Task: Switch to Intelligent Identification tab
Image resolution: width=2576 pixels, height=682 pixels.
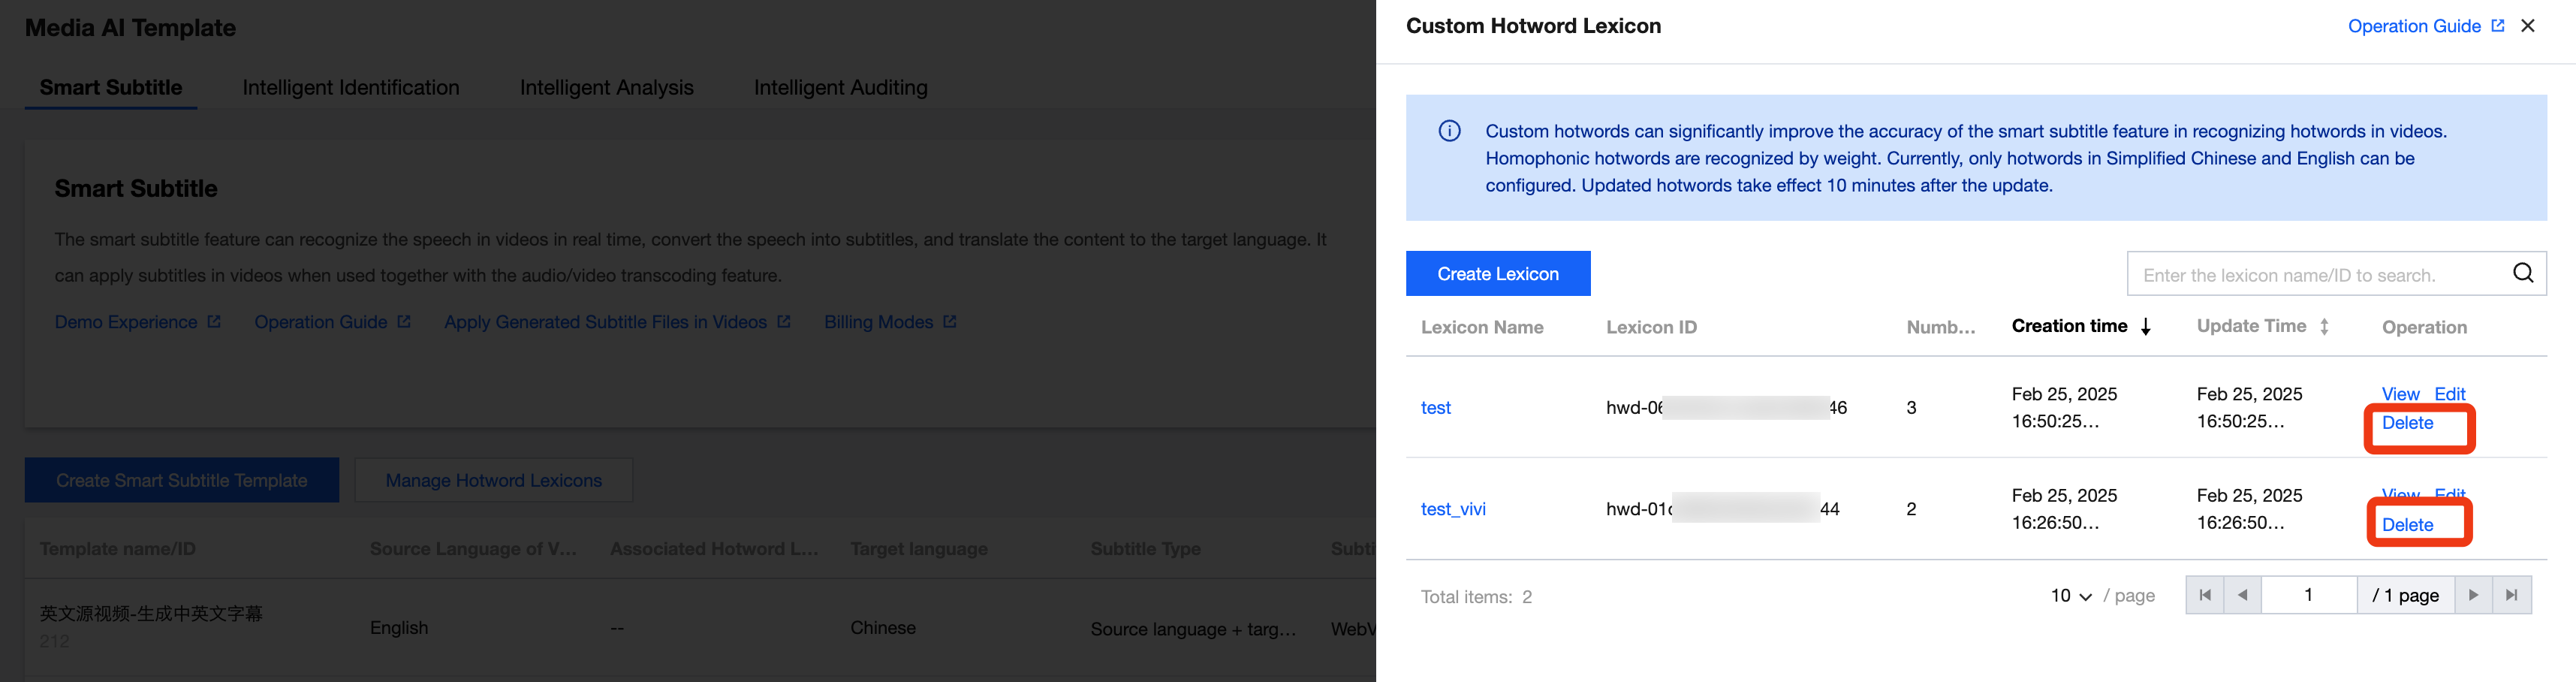Action: pyautogui.click(x=350, y=88)
